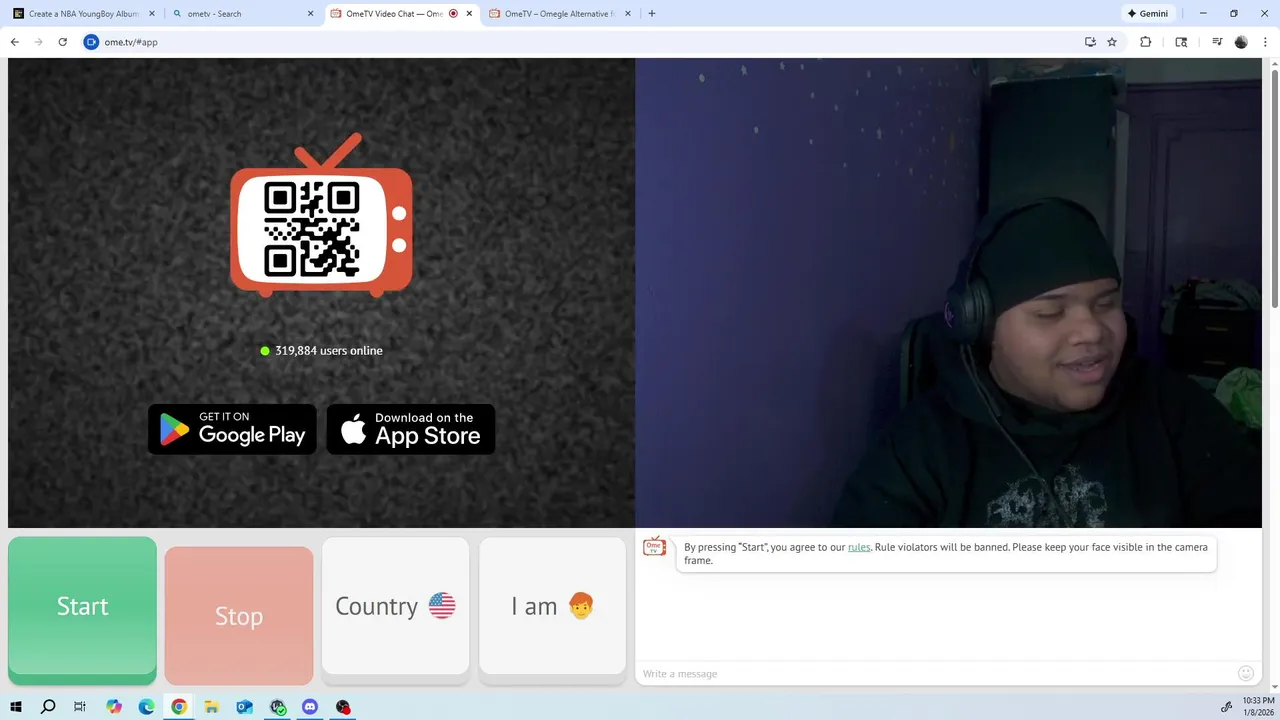
Task: Open the recording app icon in the taskbar
Action: click(343, 707)
